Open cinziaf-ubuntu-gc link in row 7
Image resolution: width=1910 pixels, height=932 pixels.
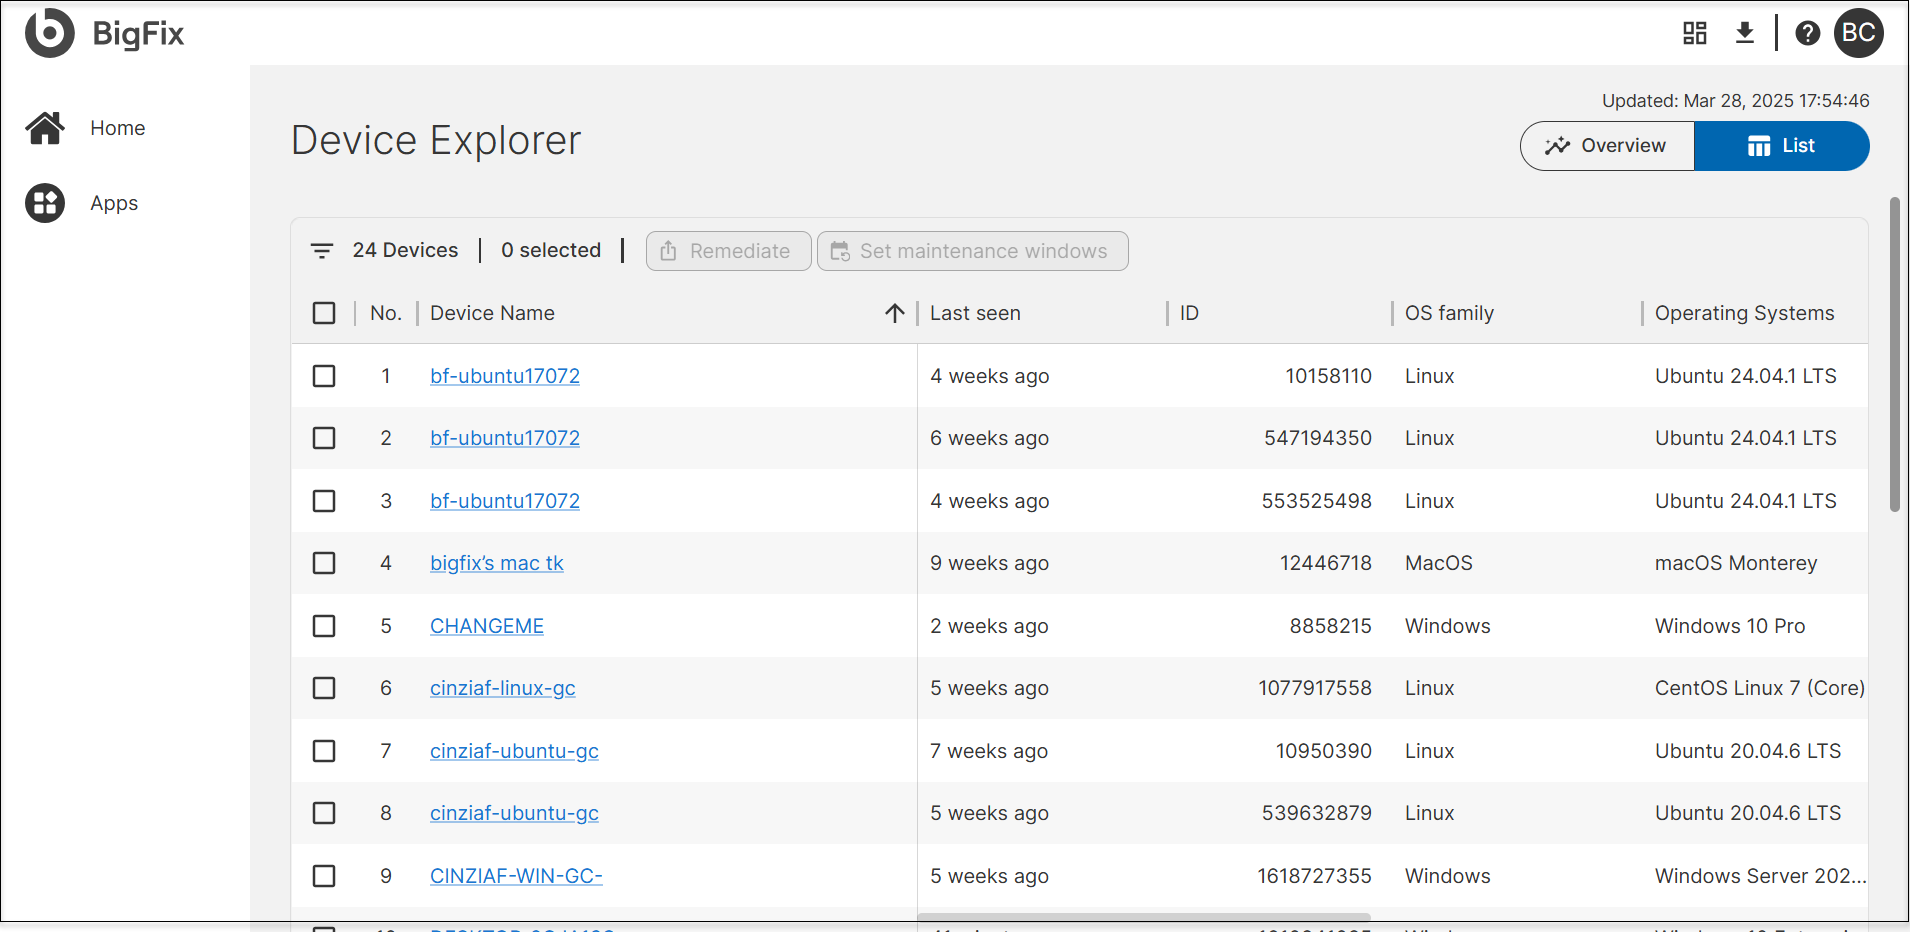click(514, 751)
